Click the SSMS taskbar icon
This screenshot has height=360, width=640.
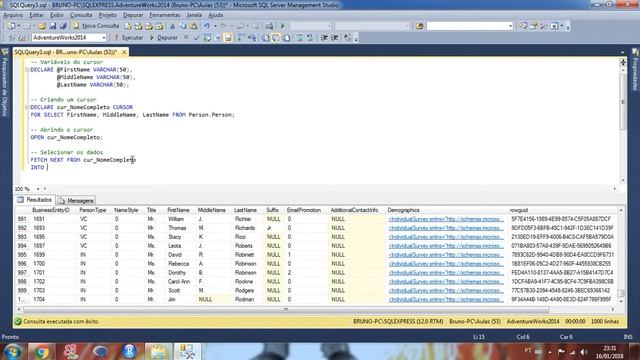click(187, 351)
